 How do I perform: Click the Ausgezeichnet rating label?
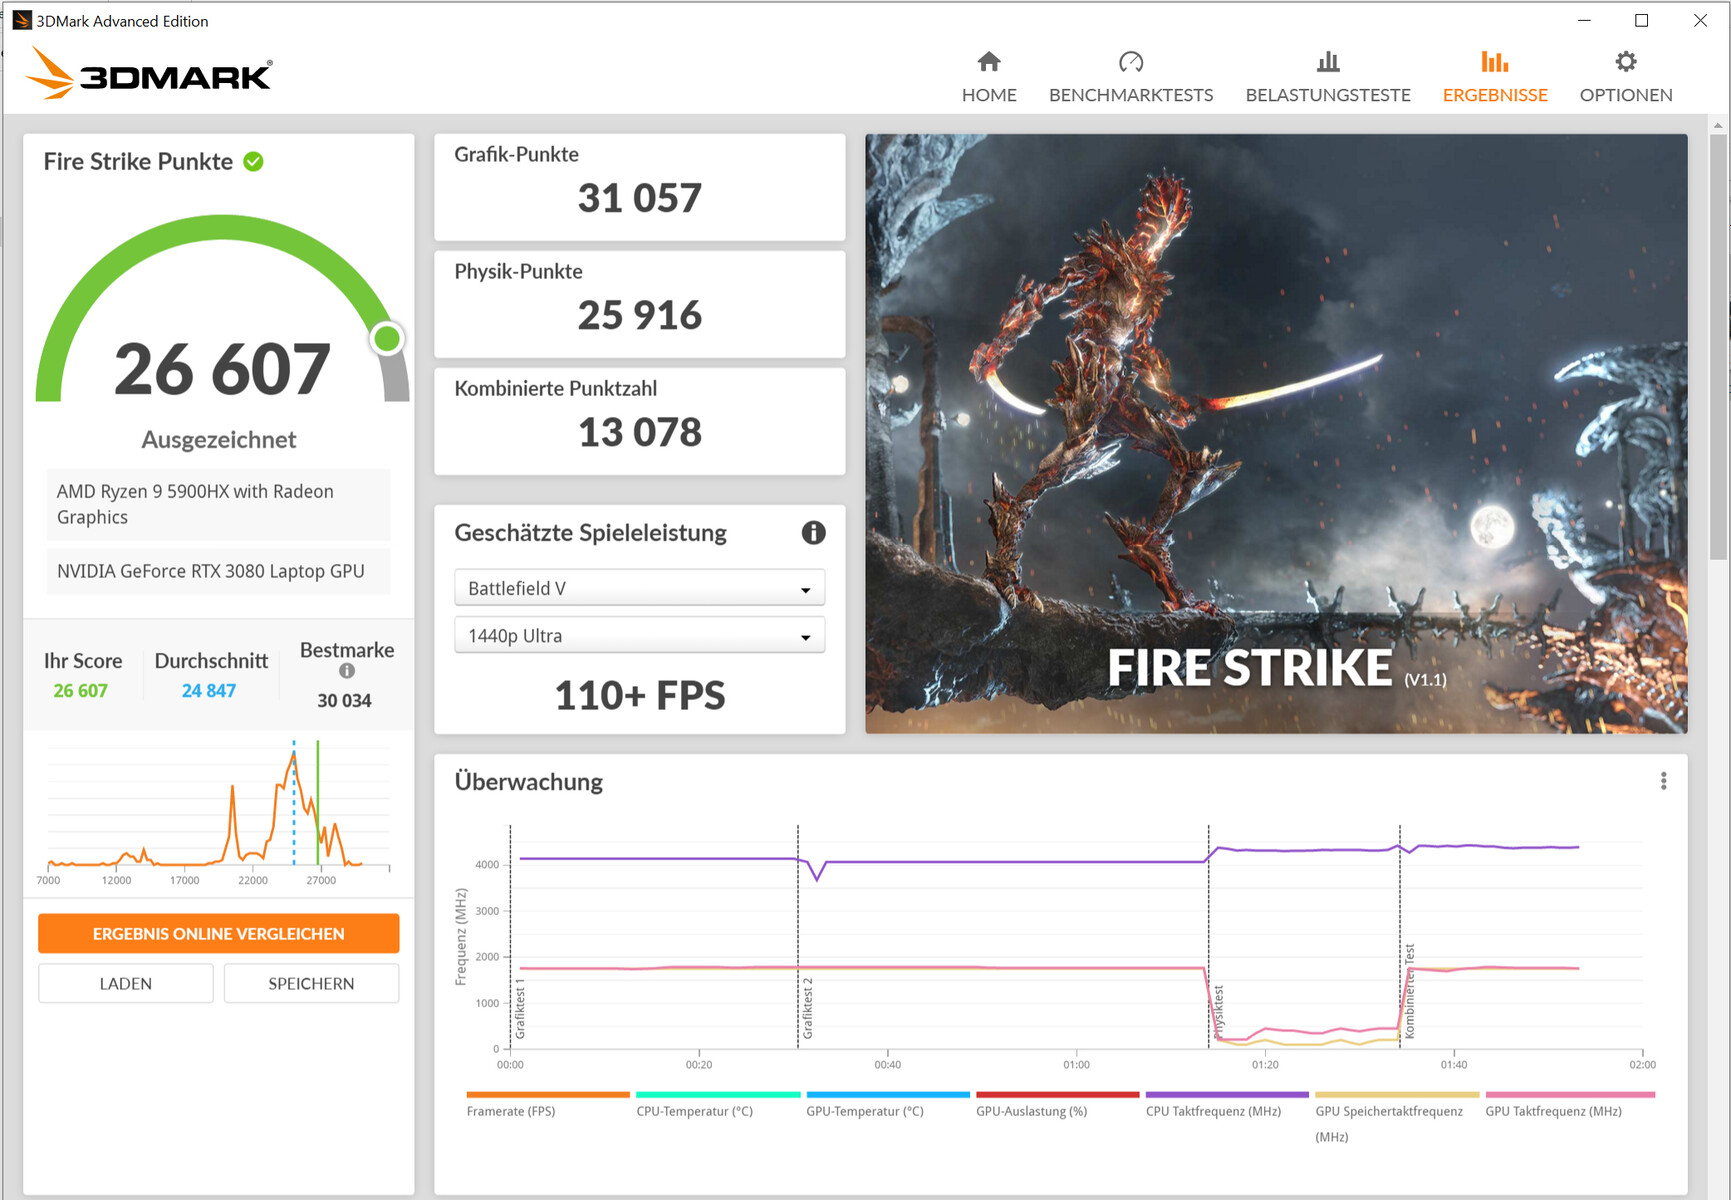pyautogui.click(x=219, y=440)
